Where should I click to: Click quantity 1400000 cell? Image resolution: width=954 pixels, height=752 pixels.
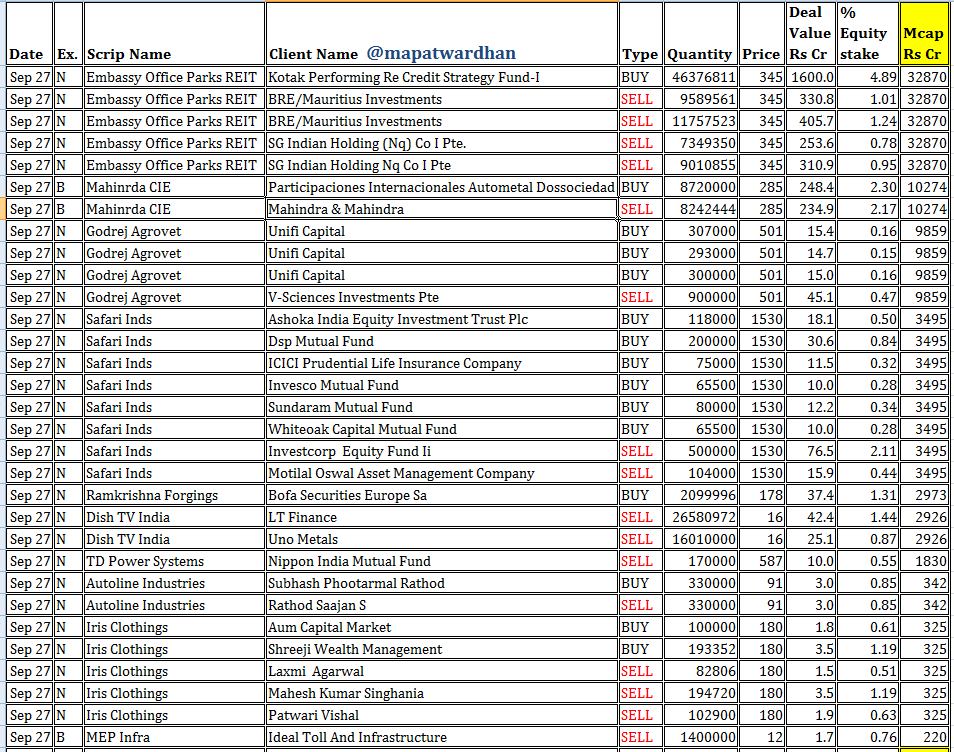(x=700, y=737)
